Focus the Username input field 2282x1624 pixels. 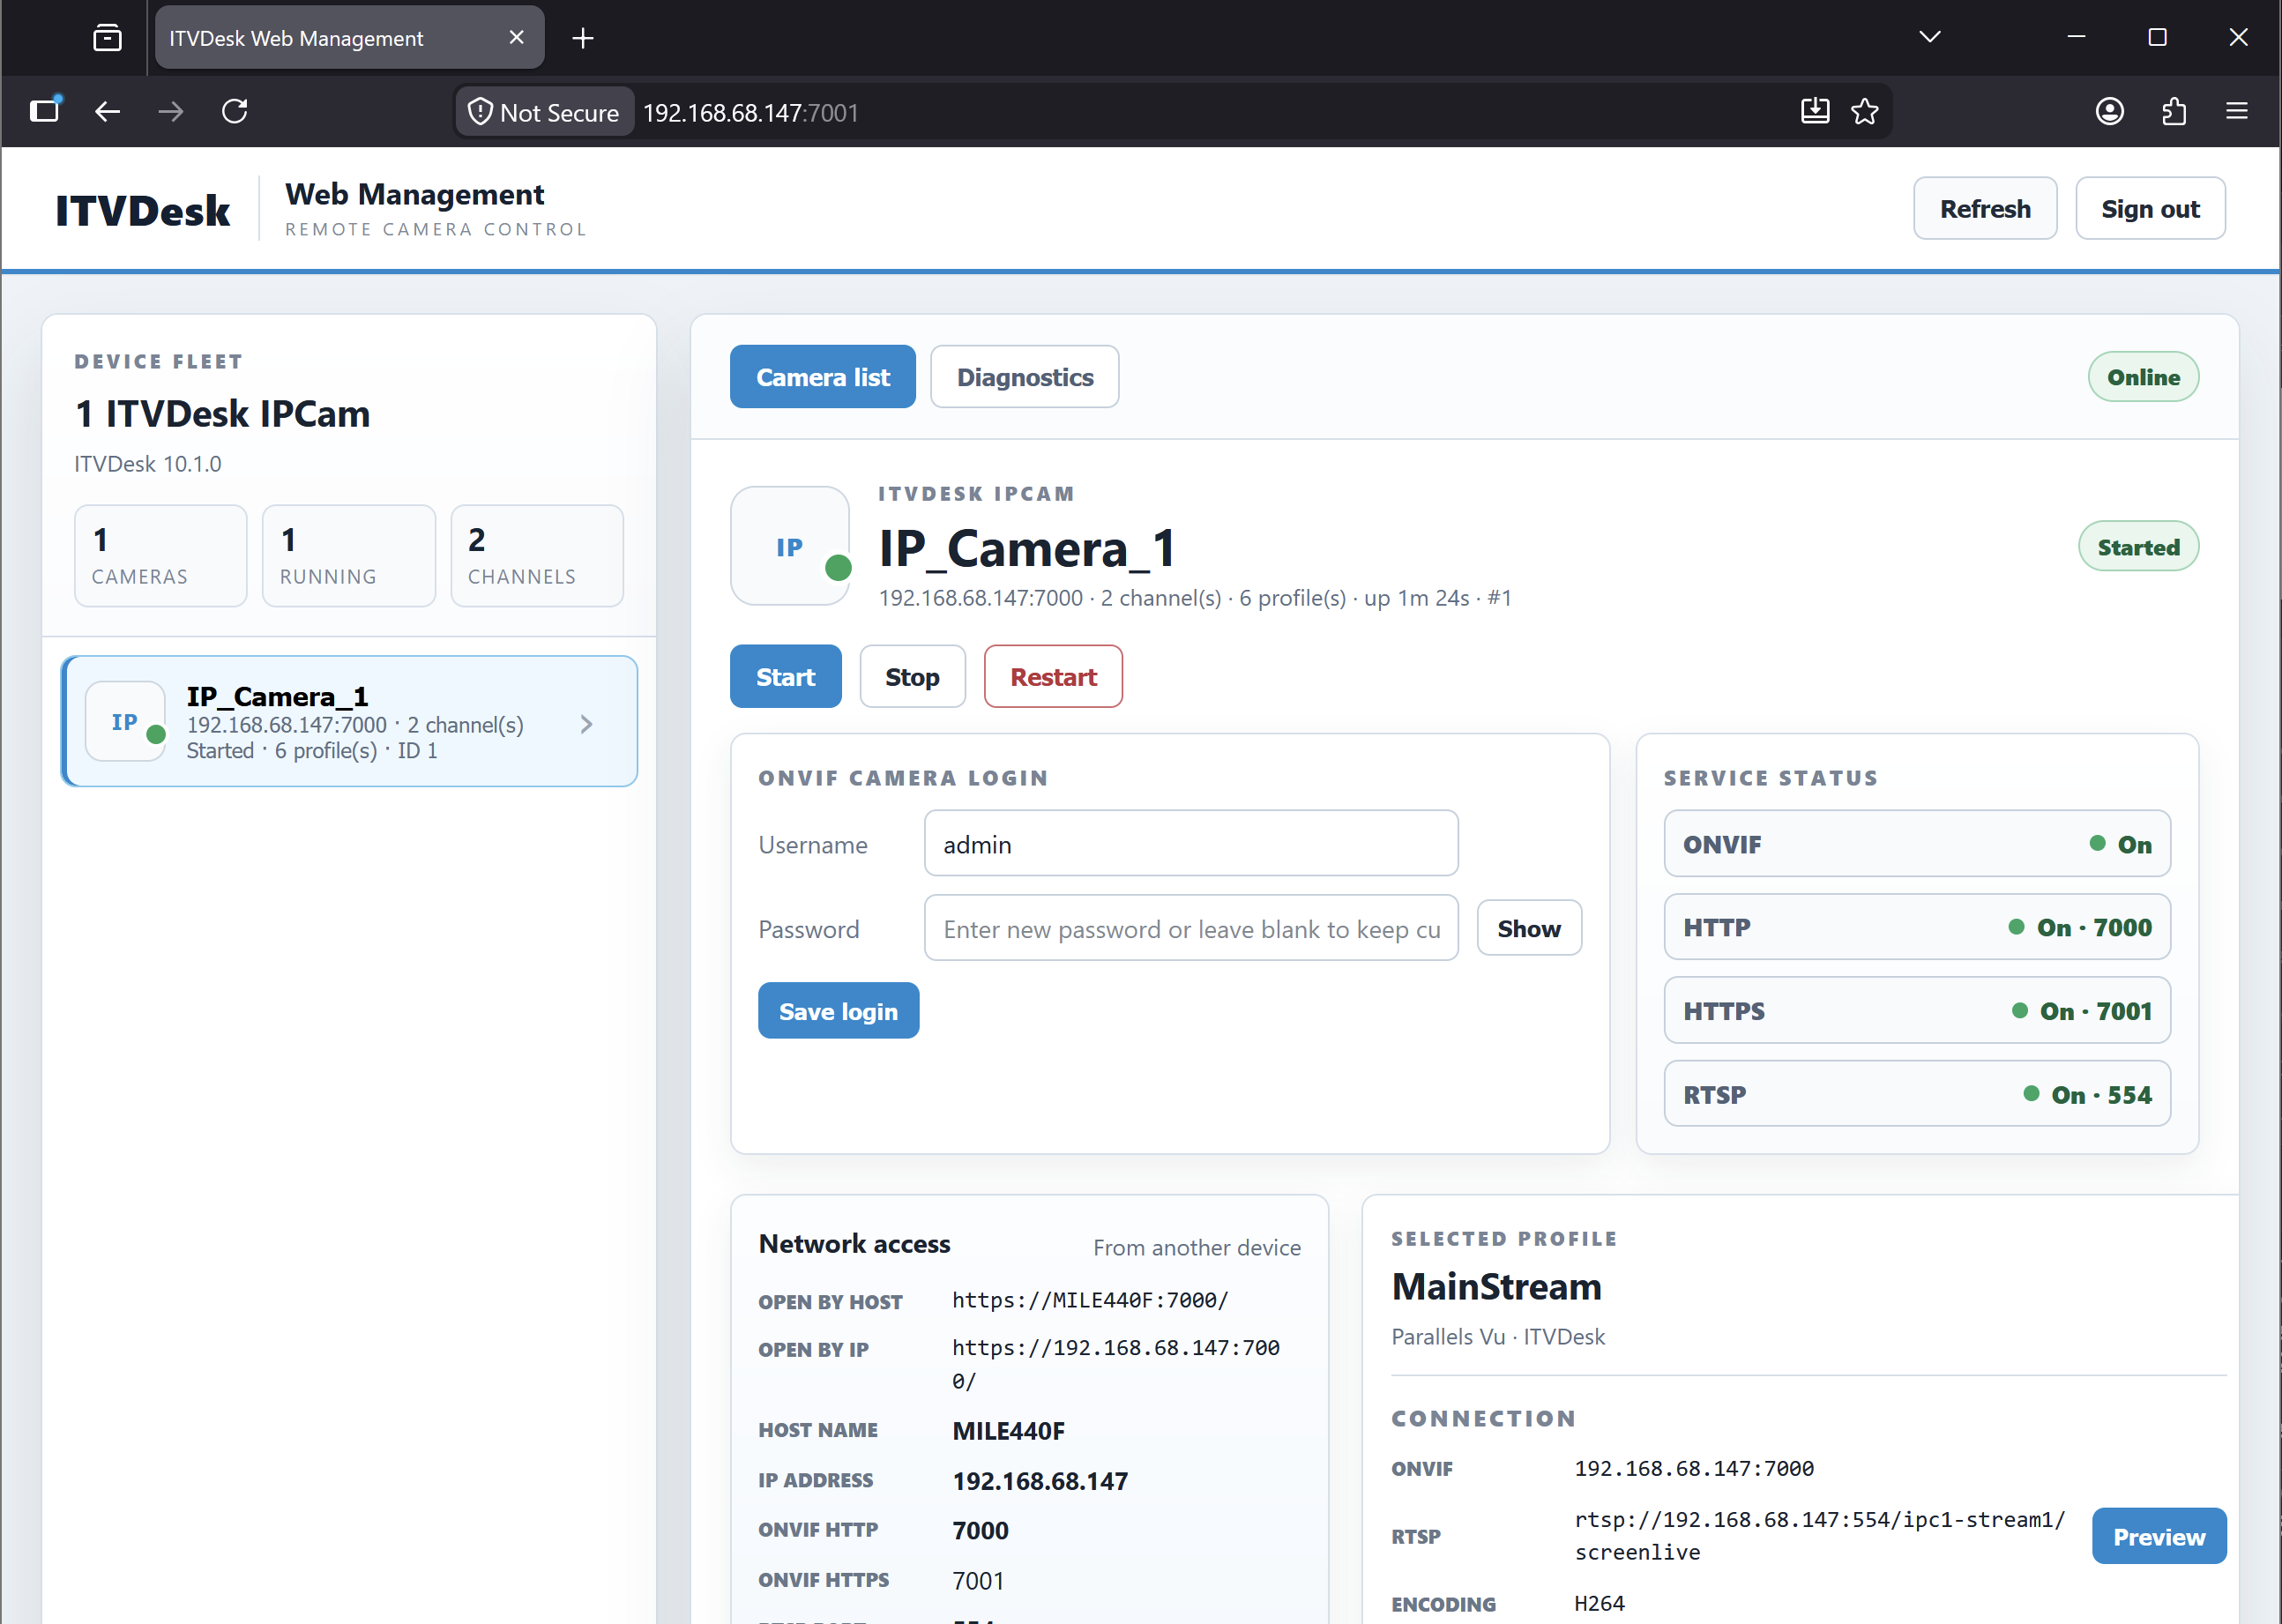(1191, 844)
